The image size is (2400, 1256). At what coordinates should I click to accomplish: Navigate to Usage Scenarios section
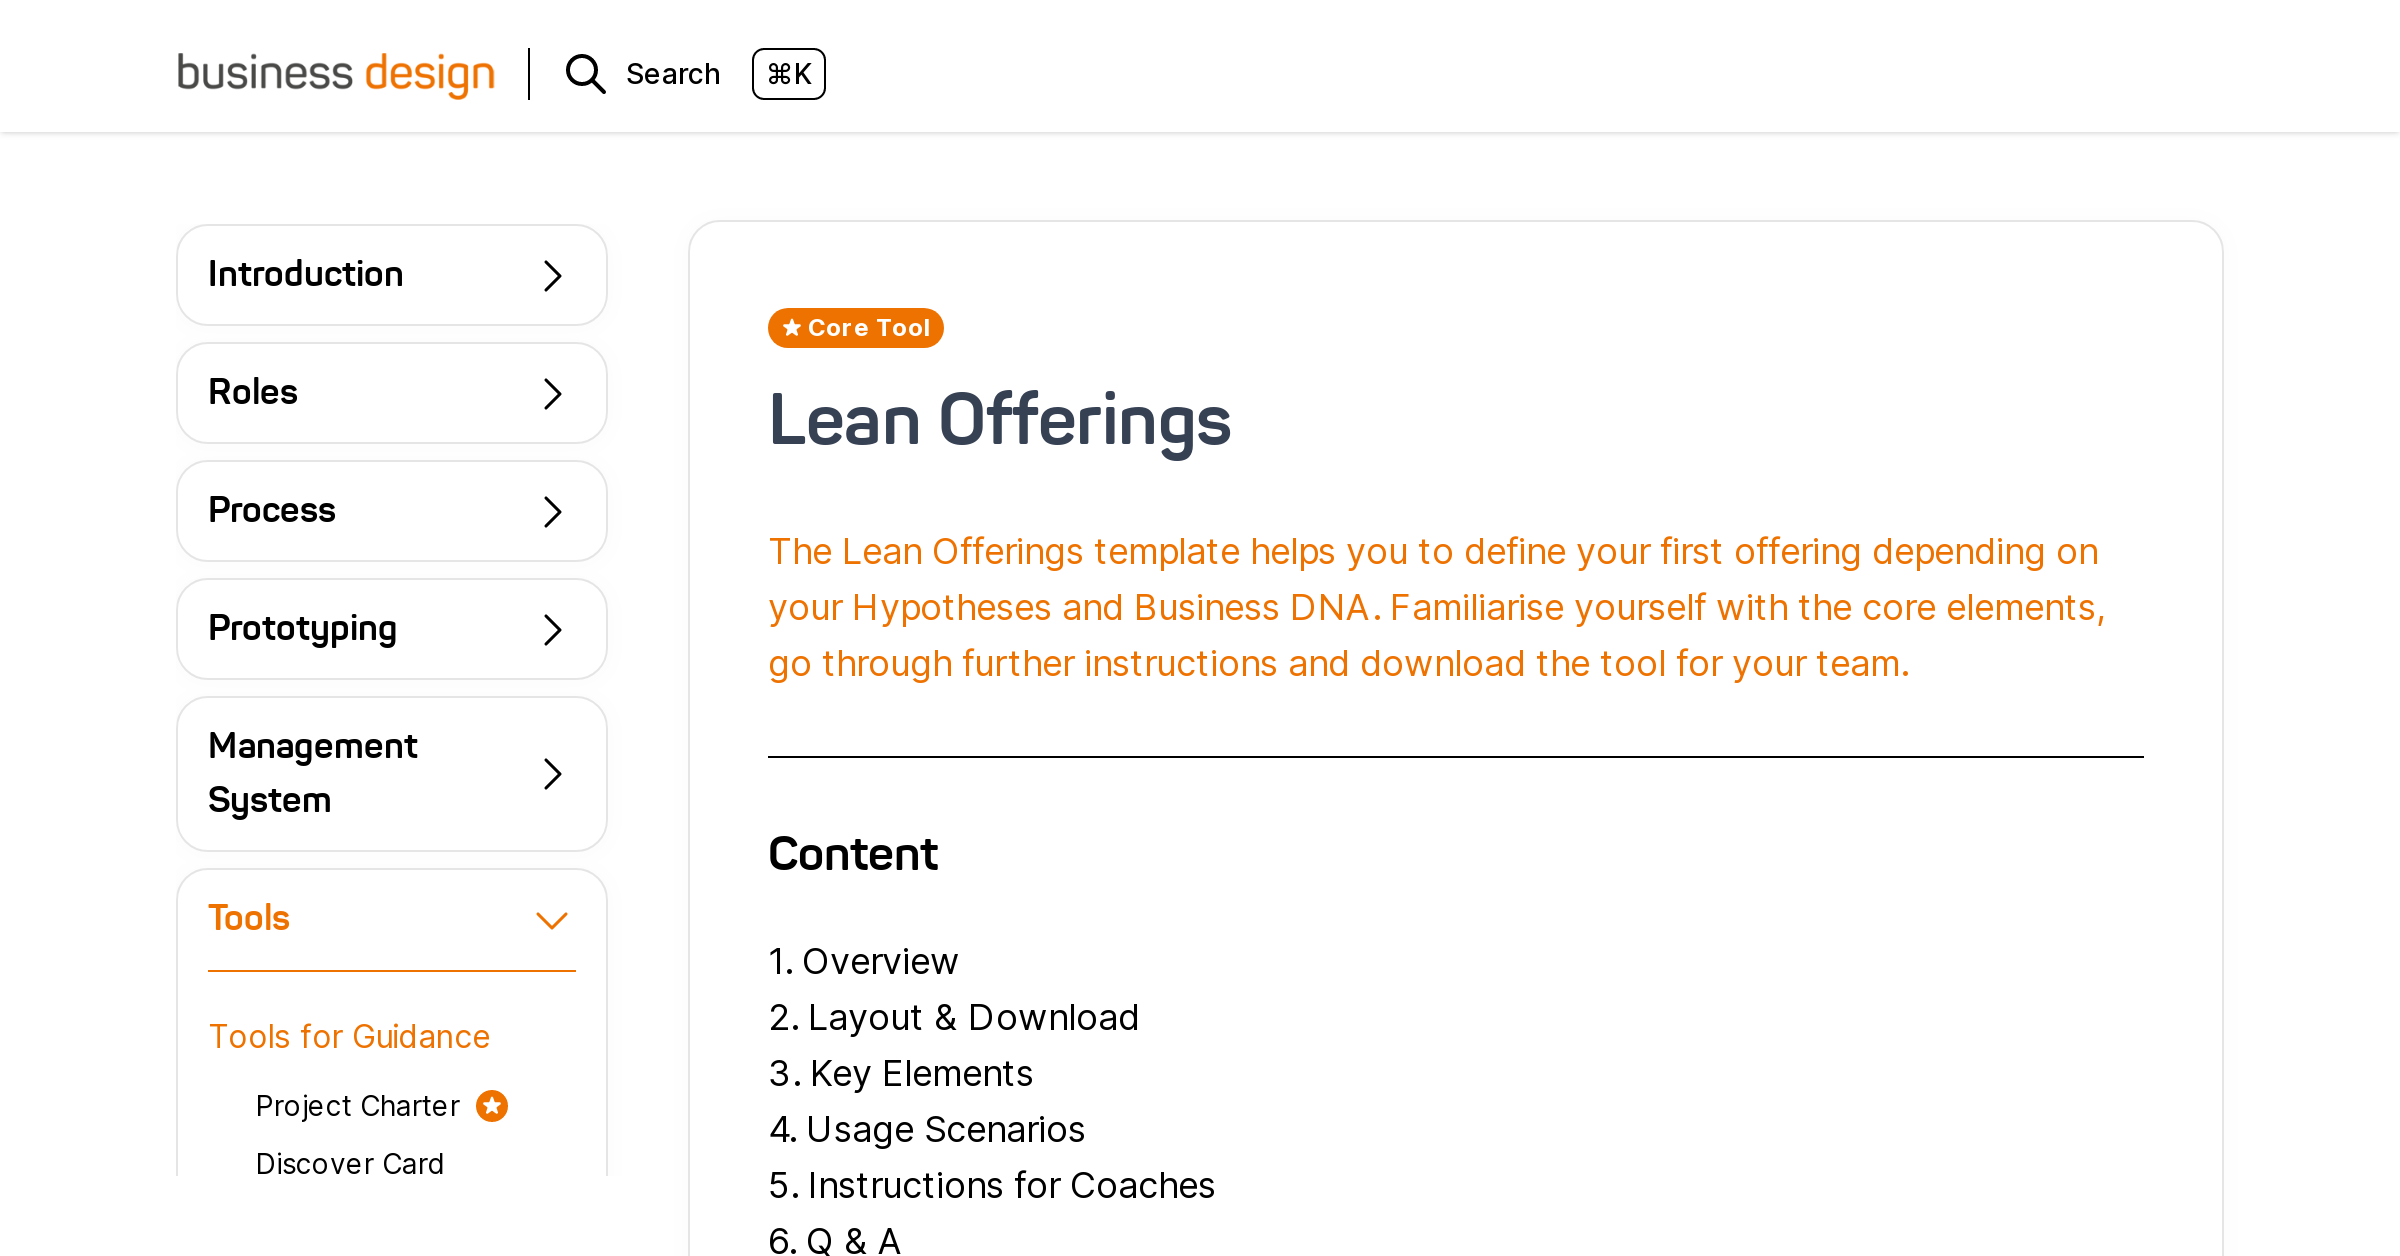click(927, 1129)
